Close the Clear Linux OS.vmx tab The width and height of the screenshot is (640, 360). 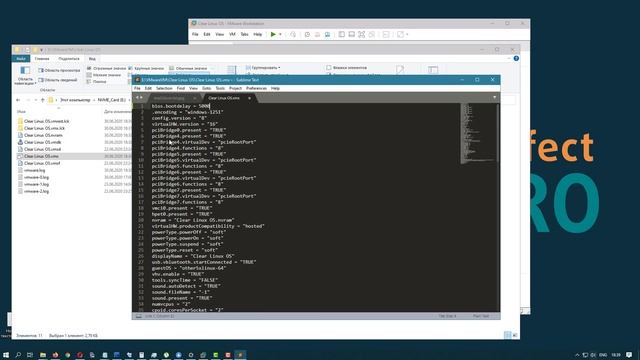click(249, 98)
